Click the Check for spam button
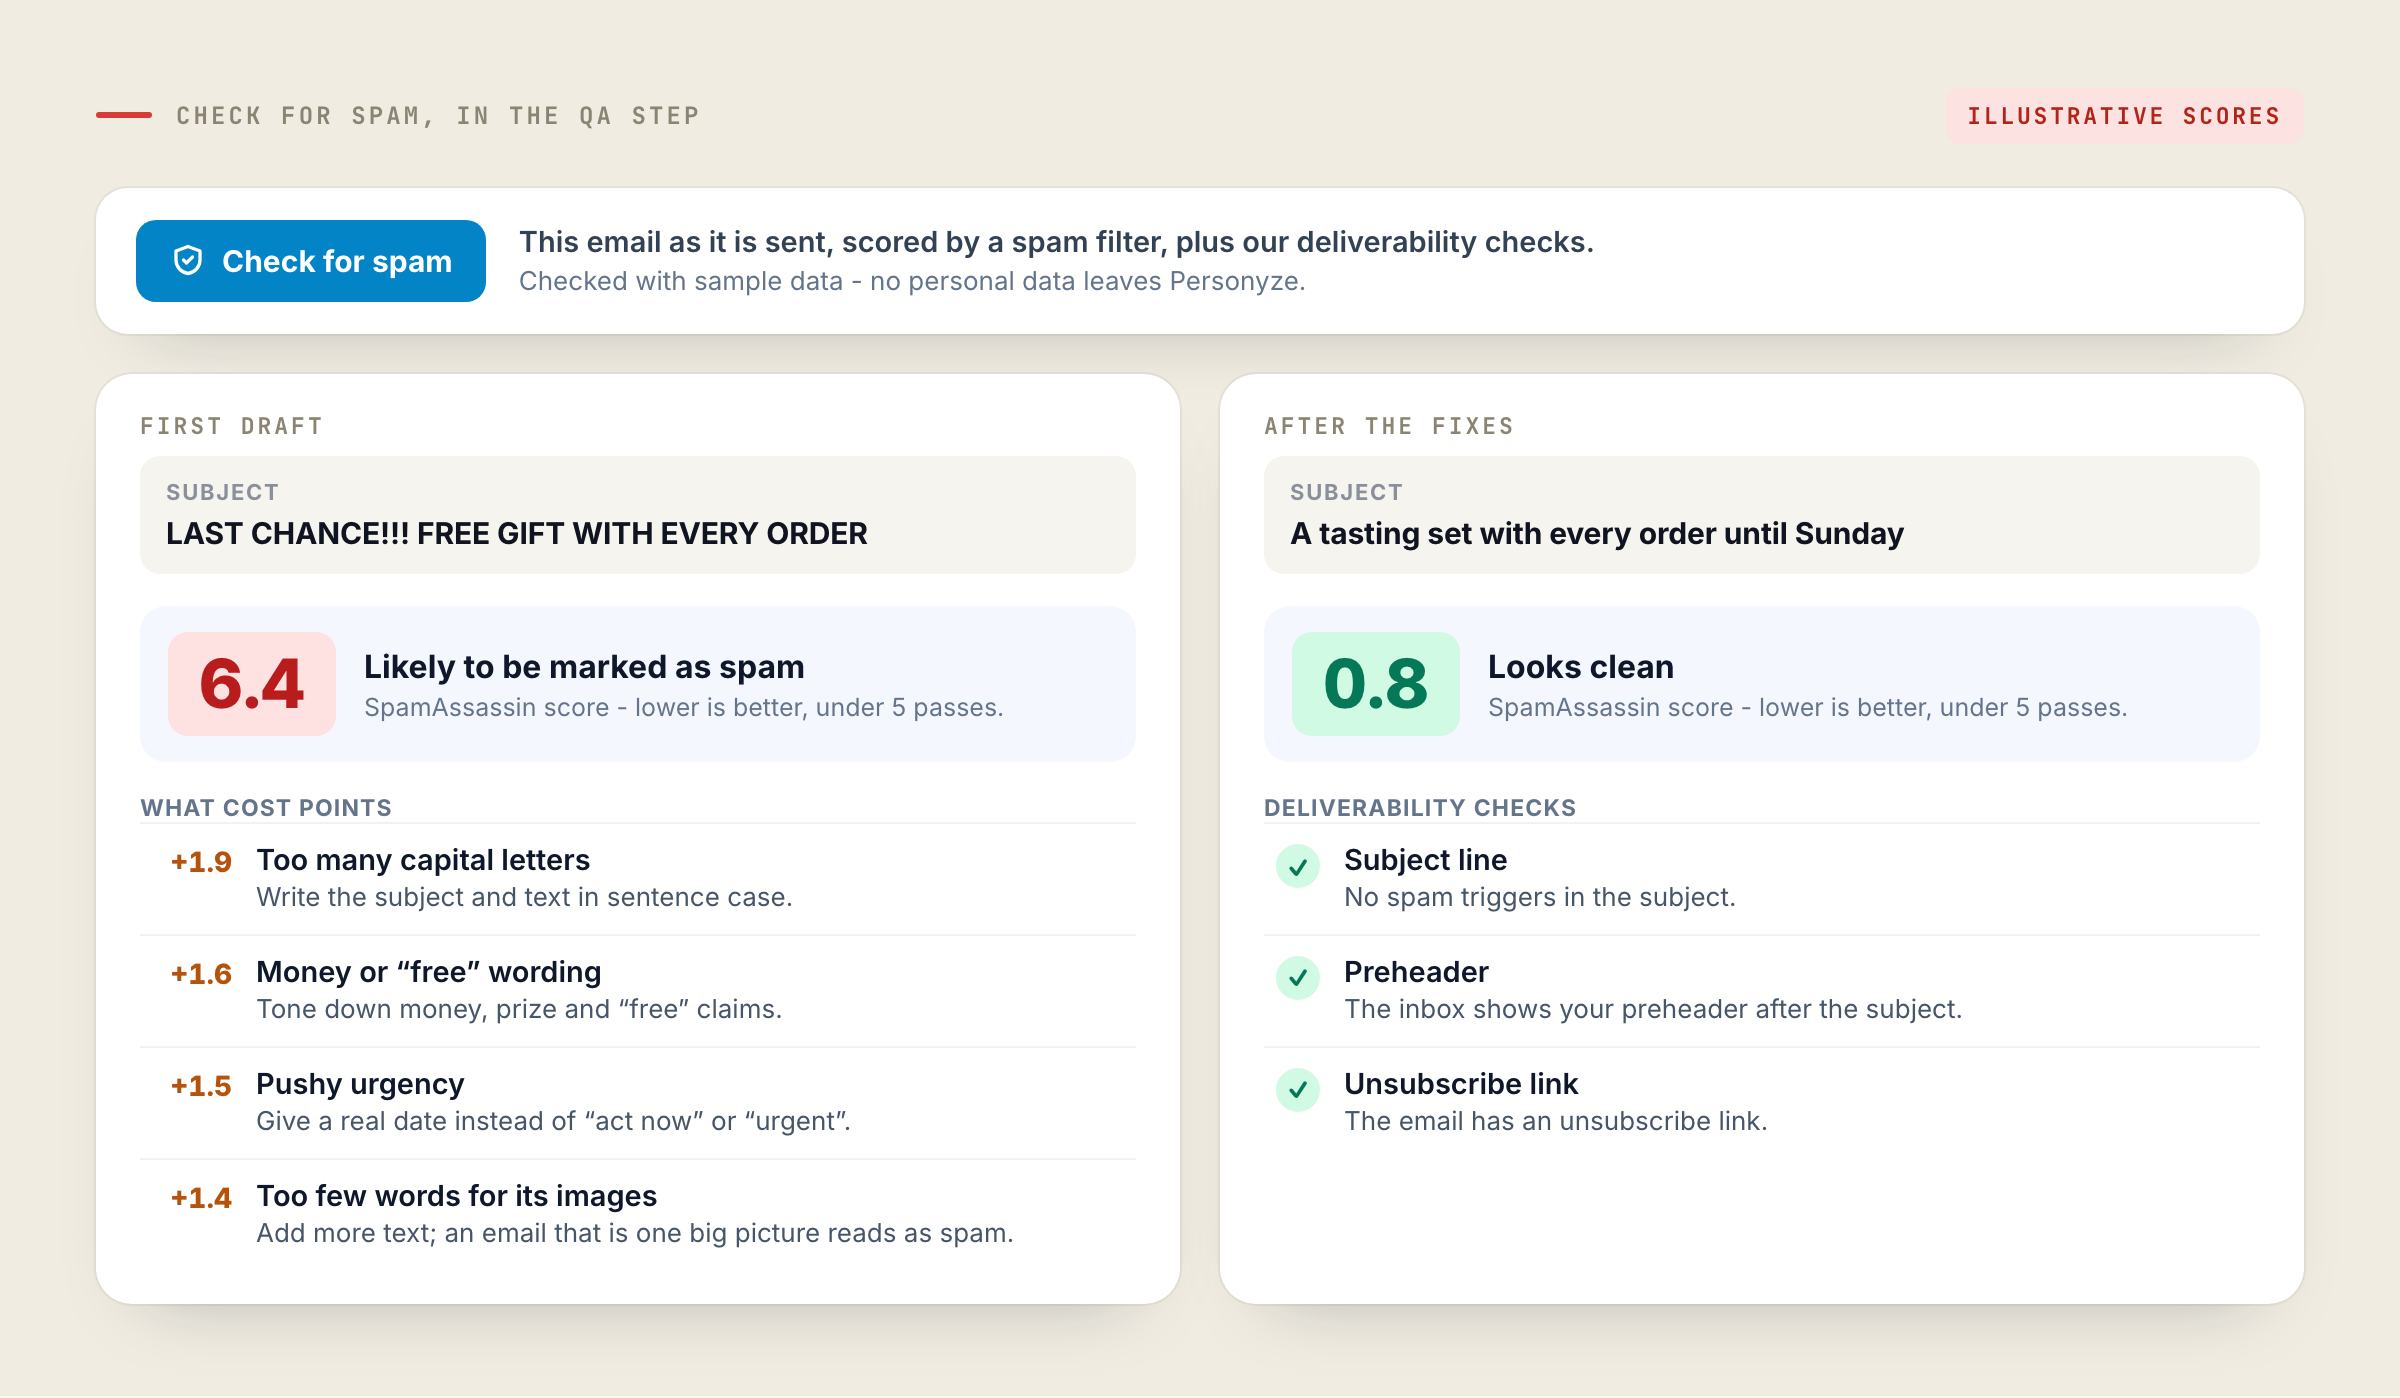Viewport: 2400px width, 1398px height. pos(311,261)
